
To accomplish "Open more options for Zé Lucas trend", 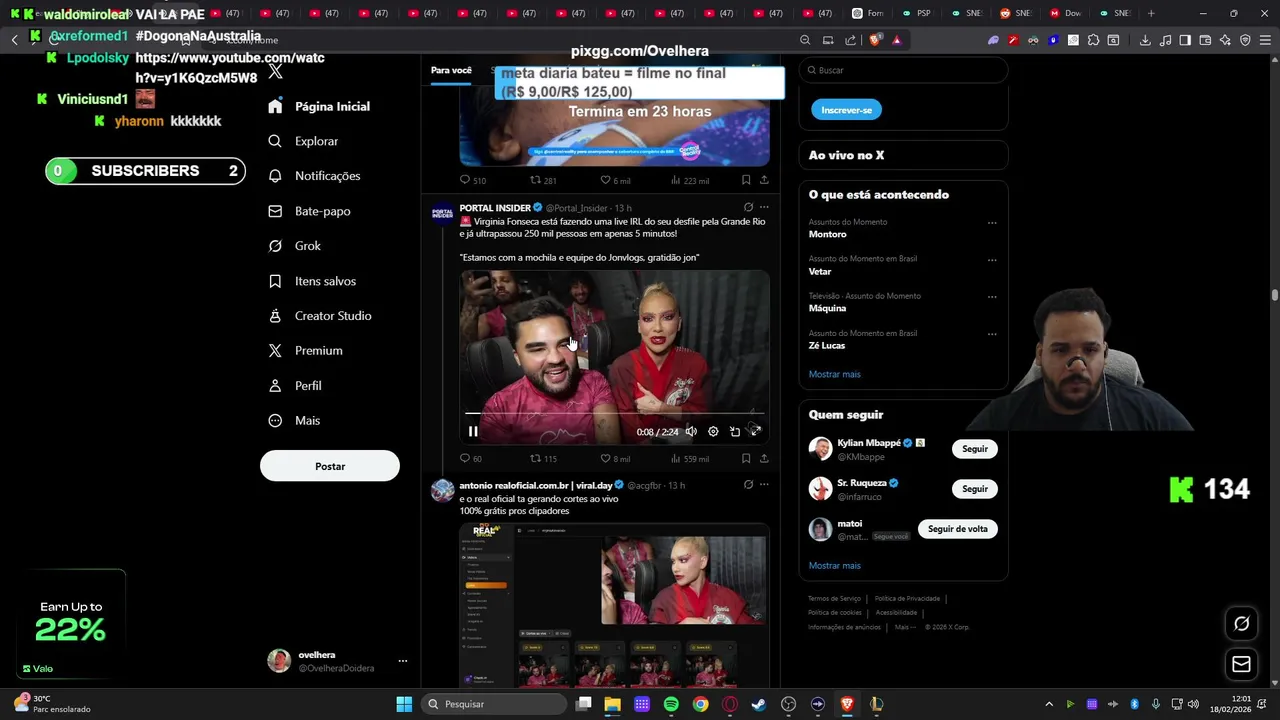I will point(992,334).
